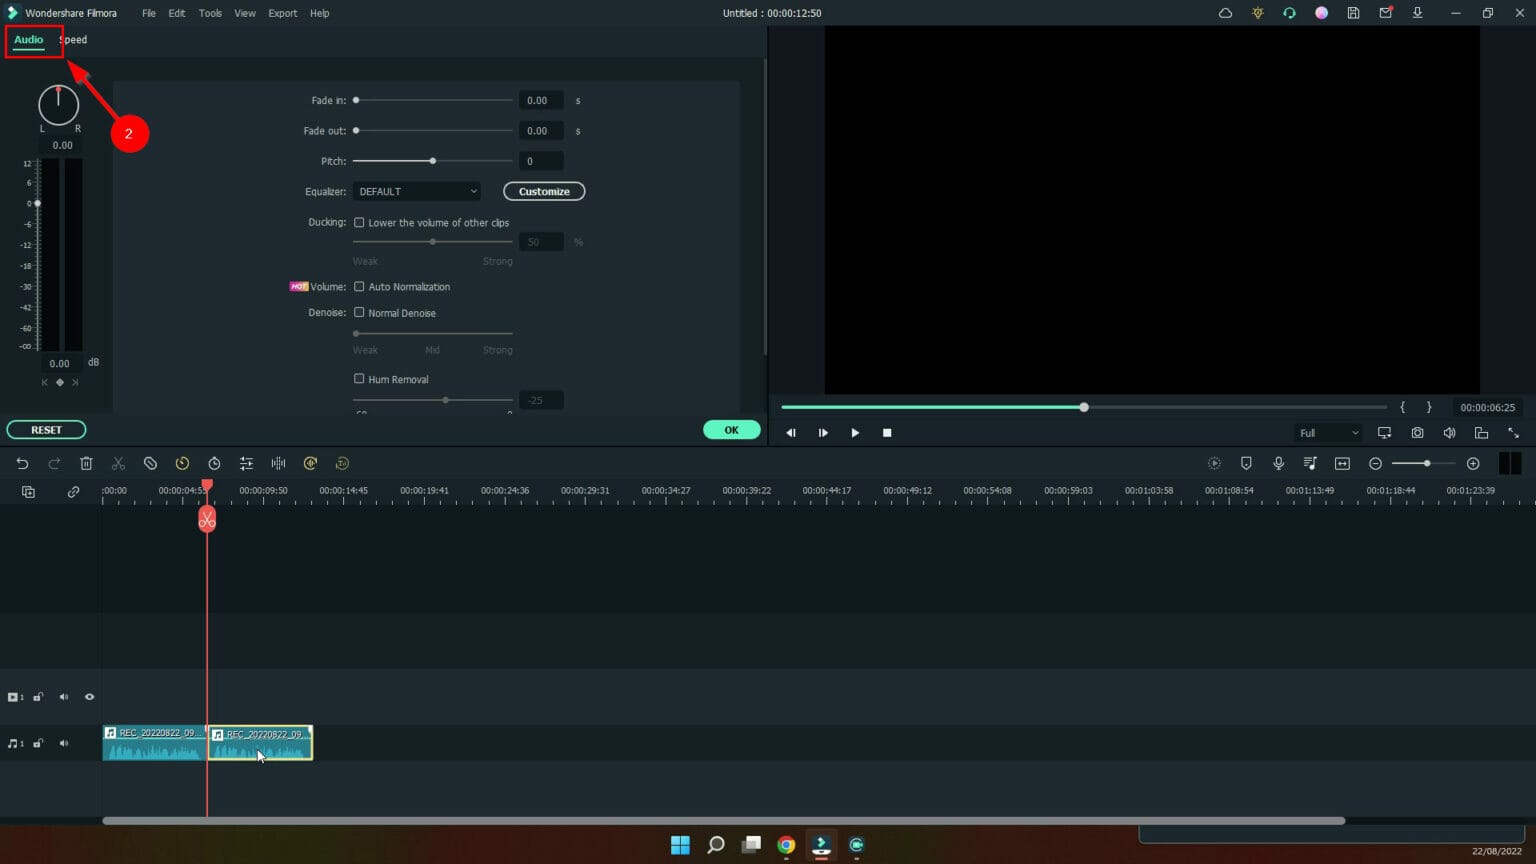Click the Undo icon above the timeline
Viewport: 1536px width, 864px height.
coord(22,463)
